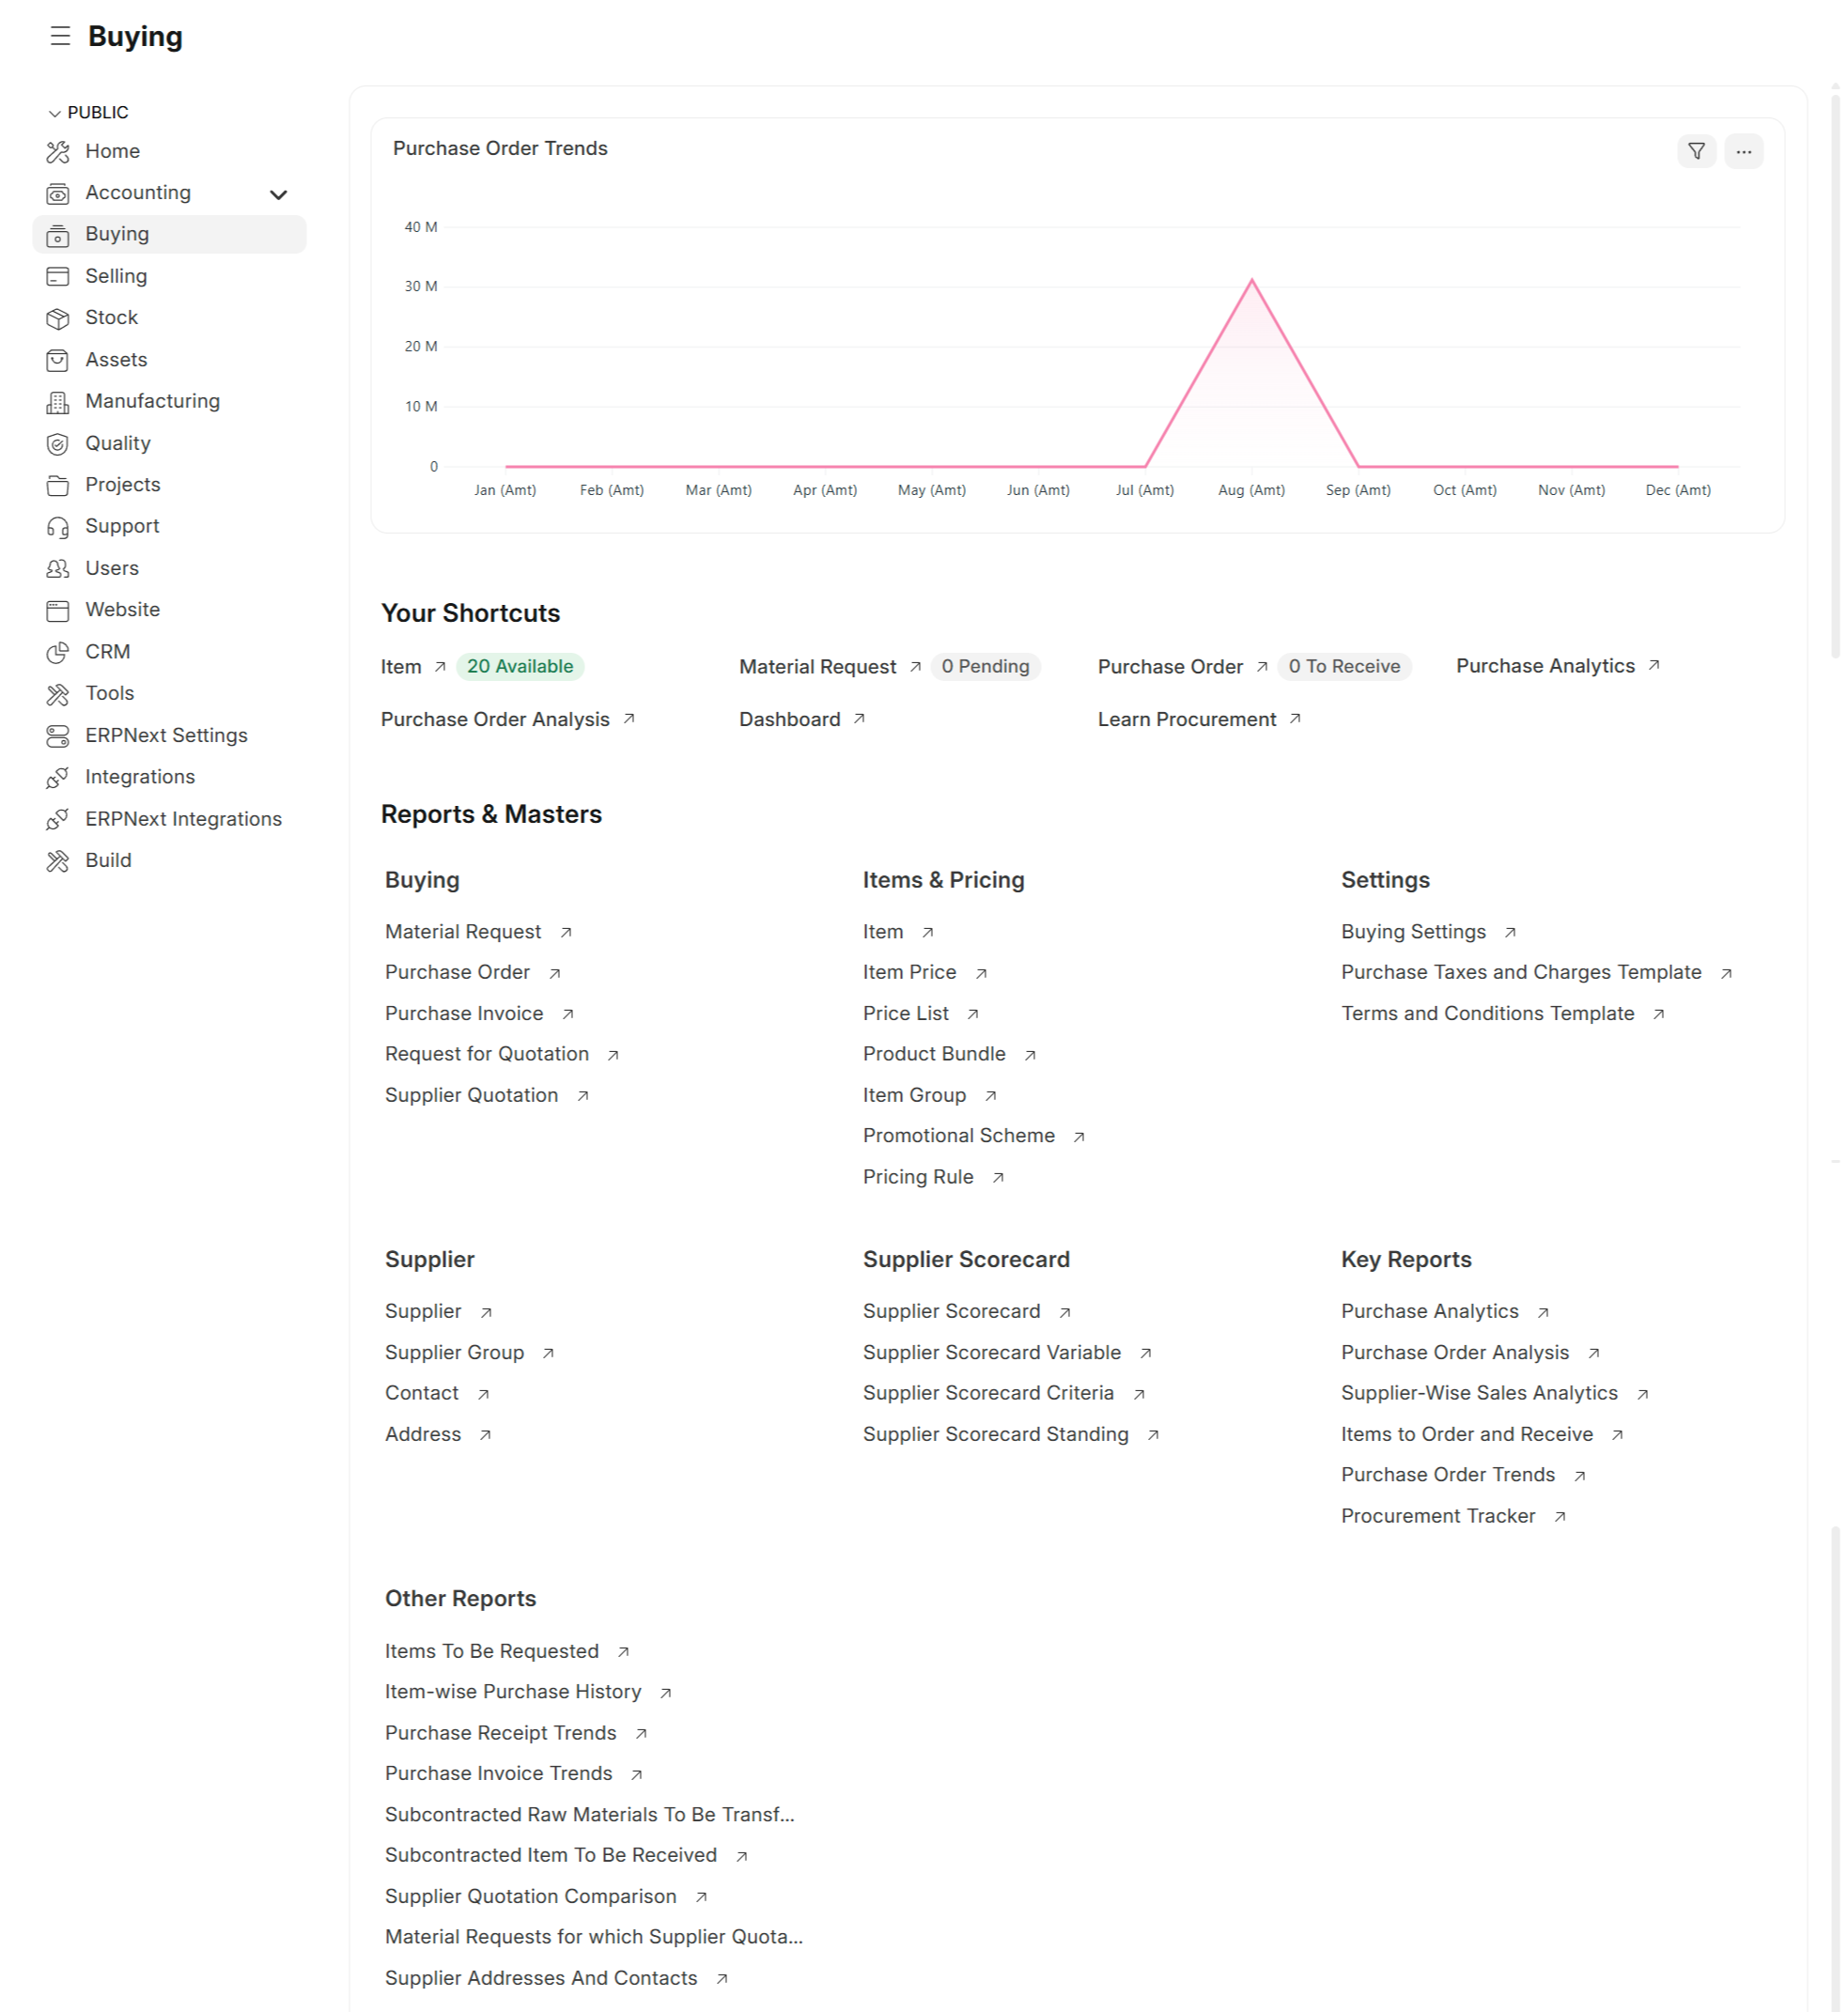Click the Quality shield icon

(x=58, y=444)
